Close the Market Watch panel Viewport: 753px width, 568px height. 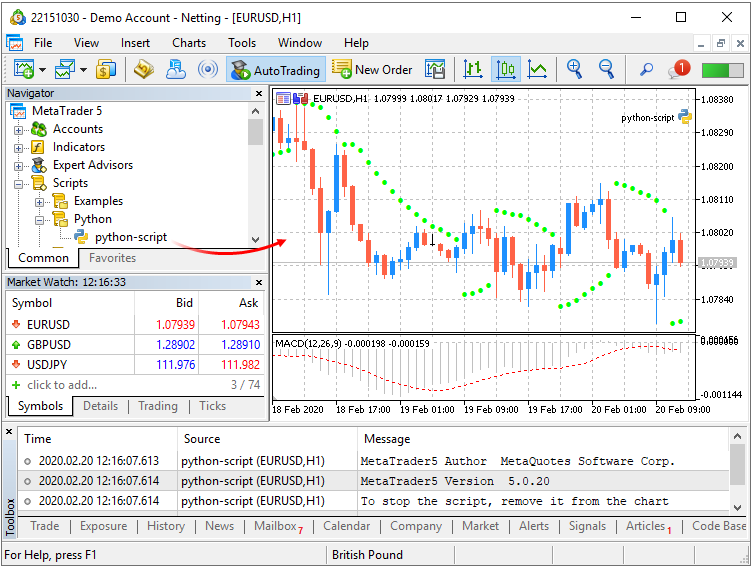pyautogui.click(x=259, y=282)
